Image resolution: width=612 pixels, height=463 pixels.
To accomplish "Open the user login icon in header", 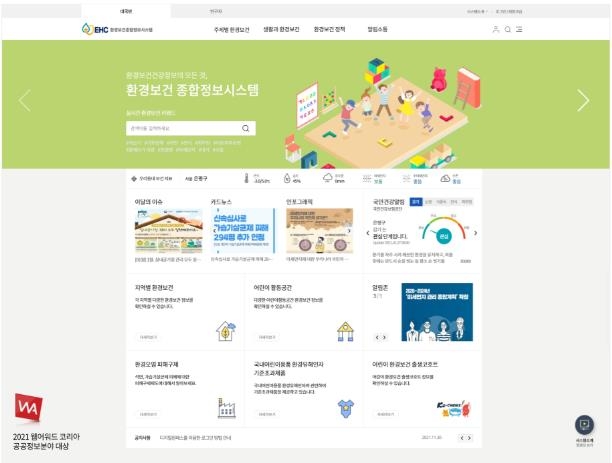I will click(x=496, y=29).
